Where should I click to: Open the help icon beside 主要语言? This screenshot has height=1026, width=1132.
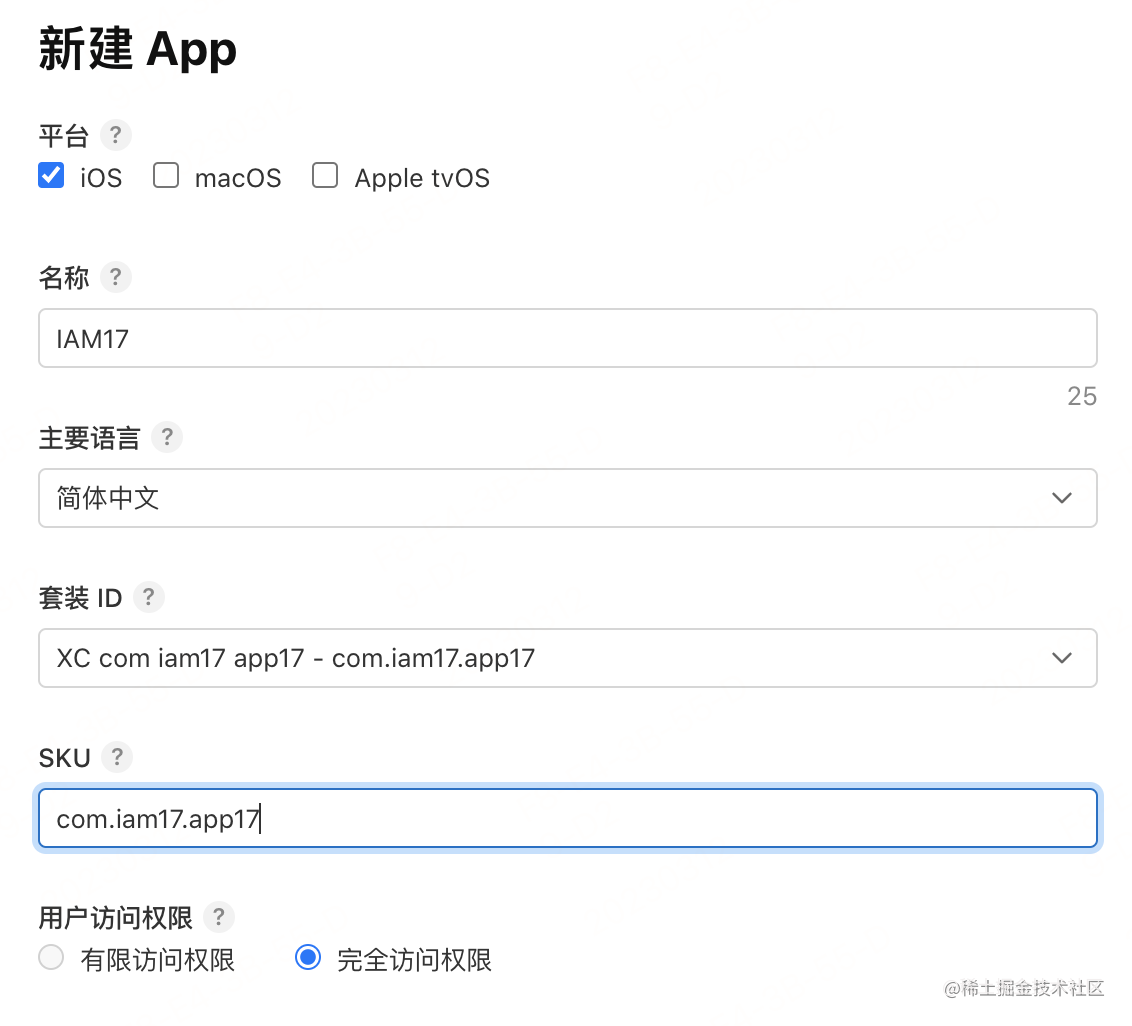[167, 437]
